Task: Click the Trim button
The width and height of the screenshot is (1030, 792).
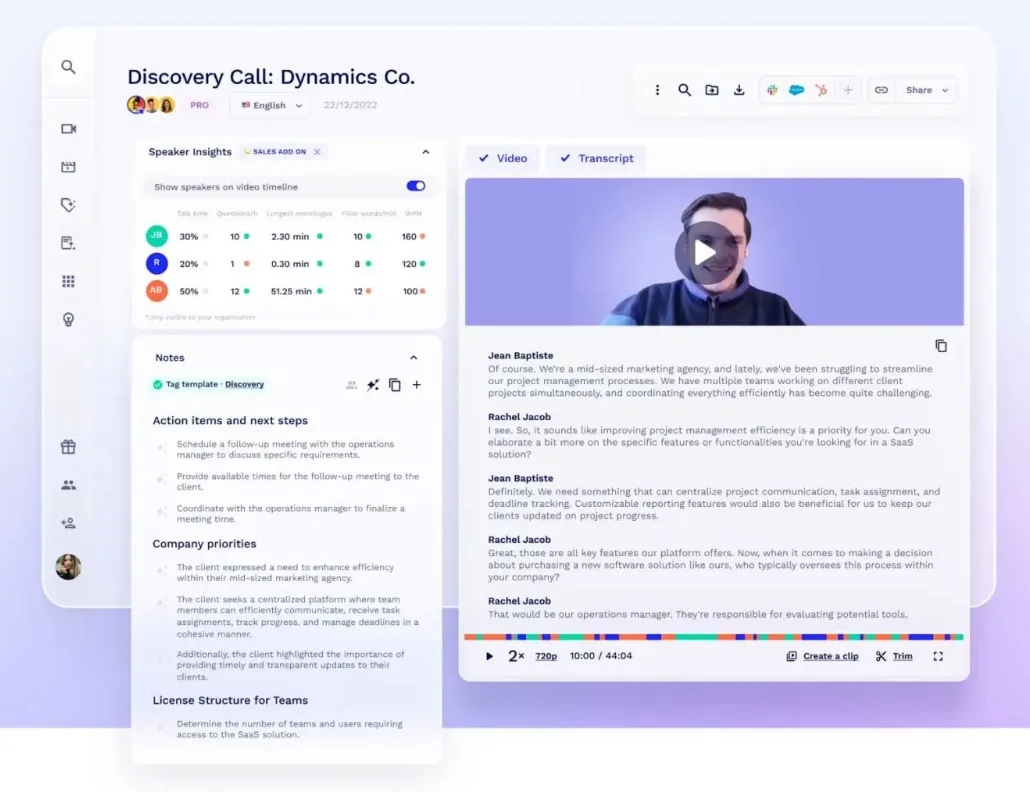Action: (x=894, y=656)
